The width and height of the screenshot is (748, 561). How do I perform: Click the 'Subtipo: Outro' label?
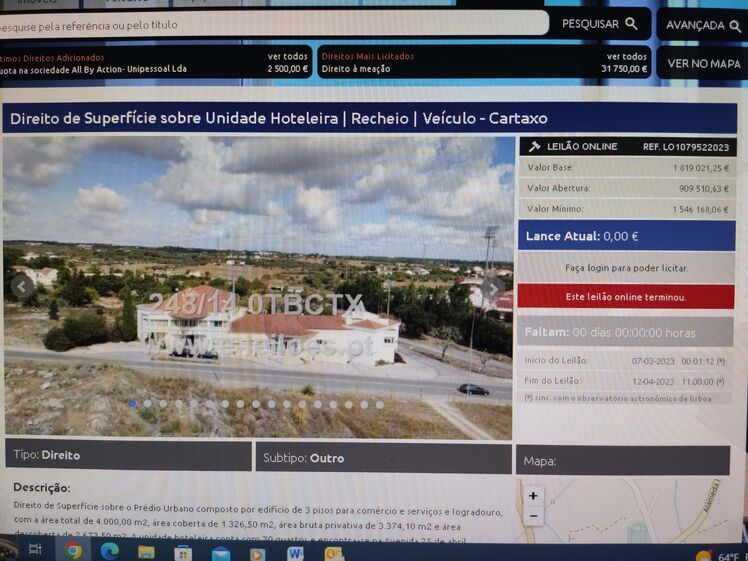tap(303, 458)
